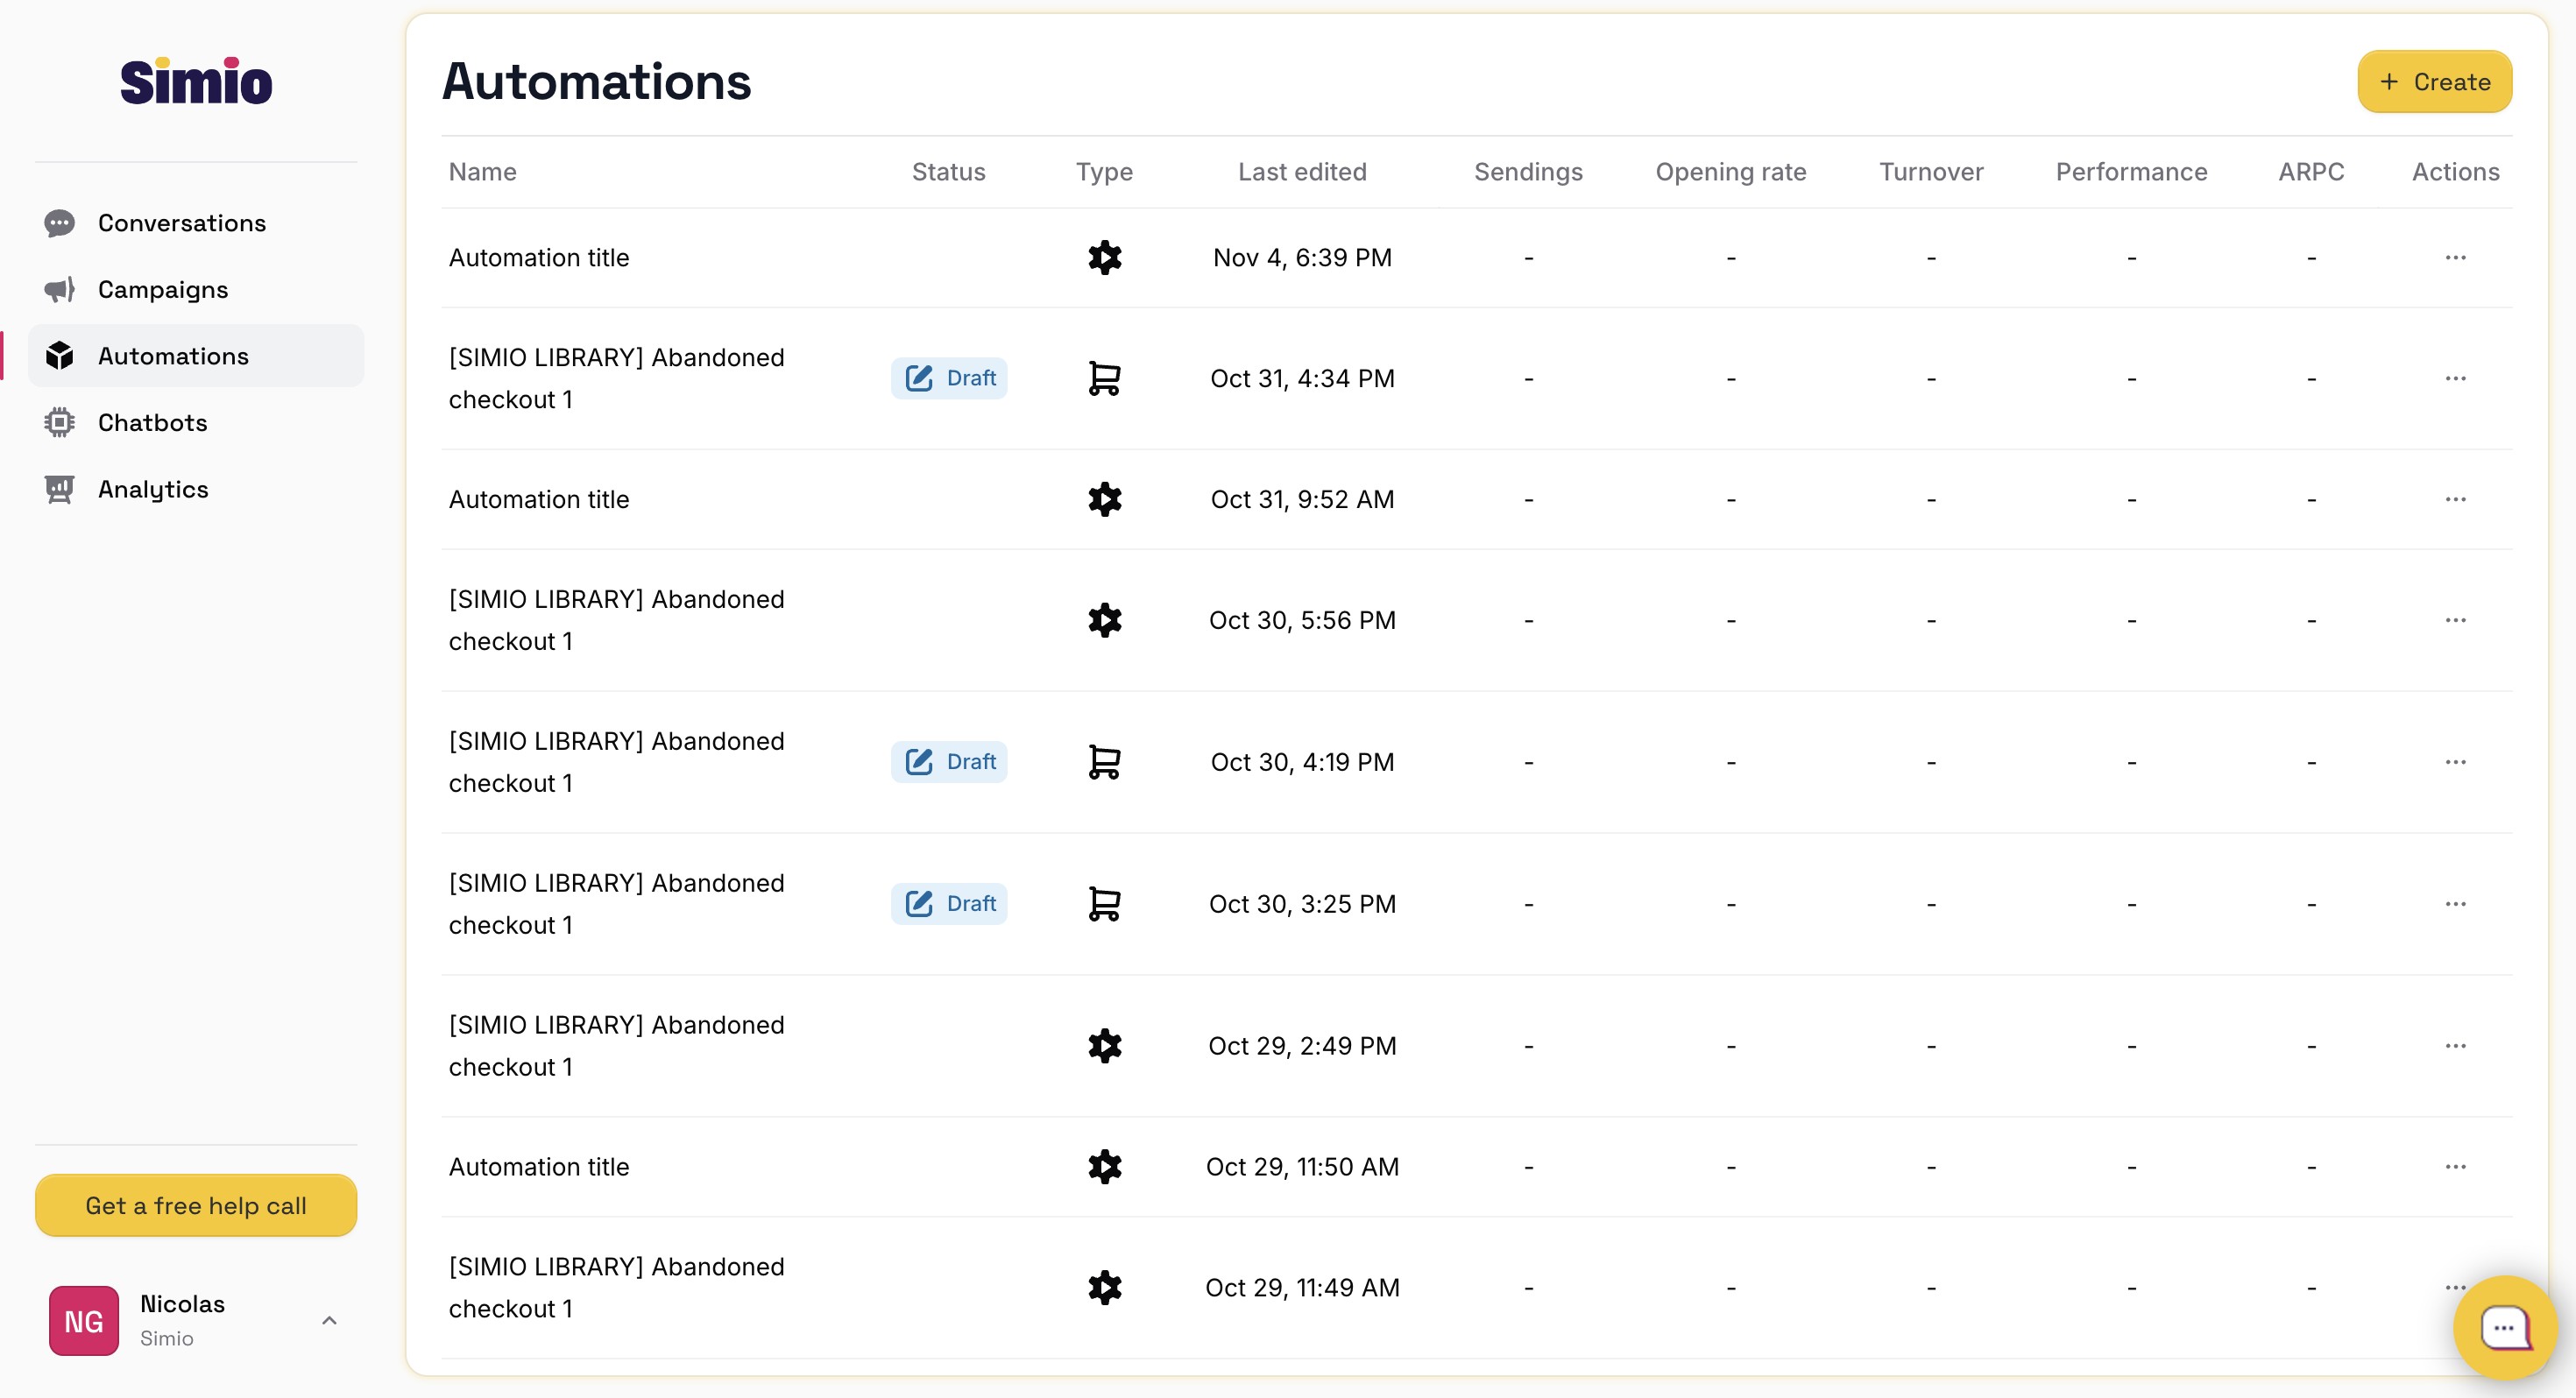Go to Conversations in sidebar

[x=181, y=223]
